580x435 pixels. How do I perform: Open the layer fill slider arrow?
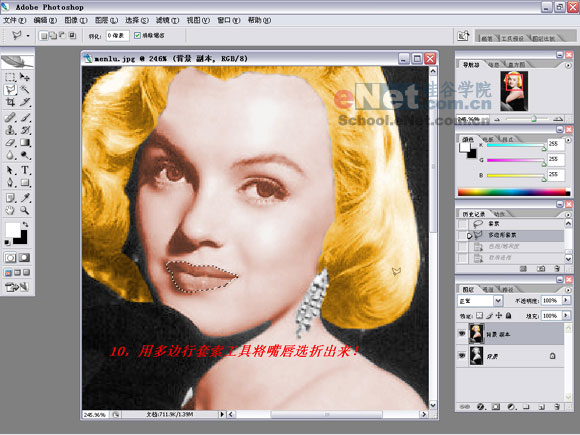[566, 316]
